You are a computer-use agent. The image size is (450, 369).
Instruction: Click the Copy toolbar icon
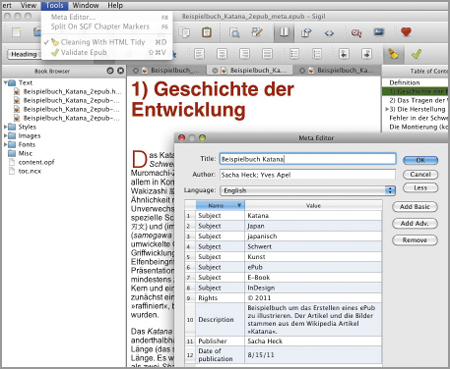tap(184, 32)
